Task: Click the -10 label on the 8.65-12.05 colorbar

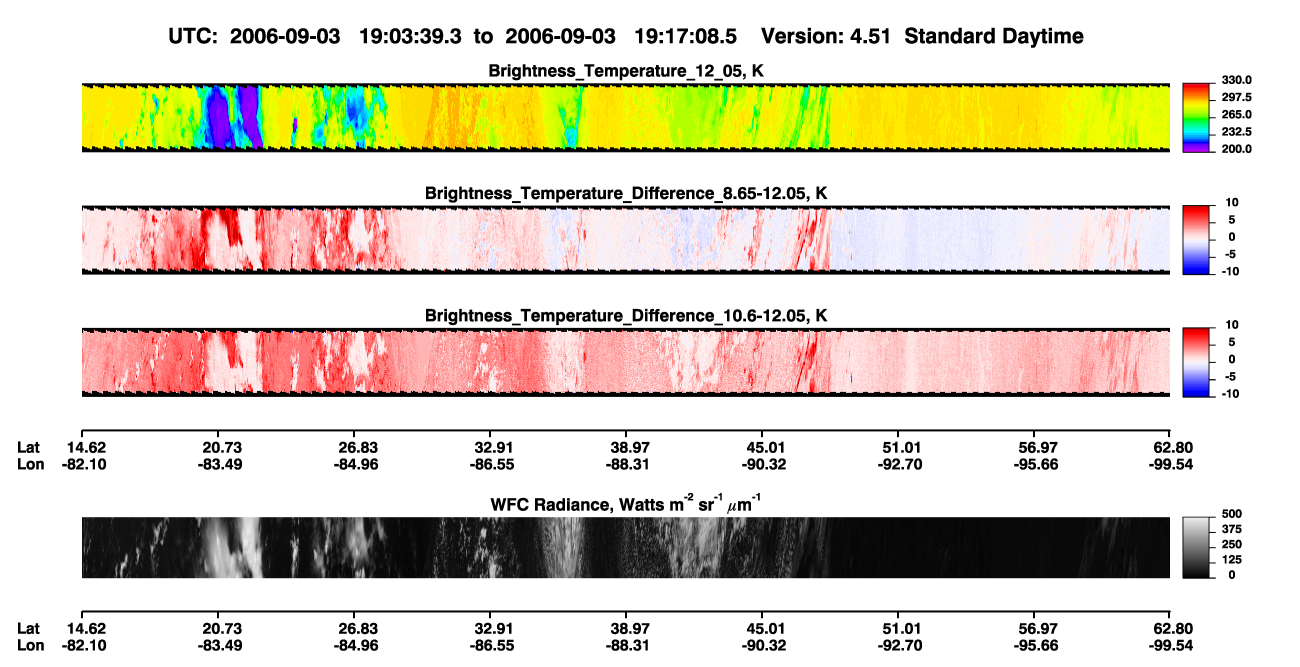Action: pos(1229,270)
